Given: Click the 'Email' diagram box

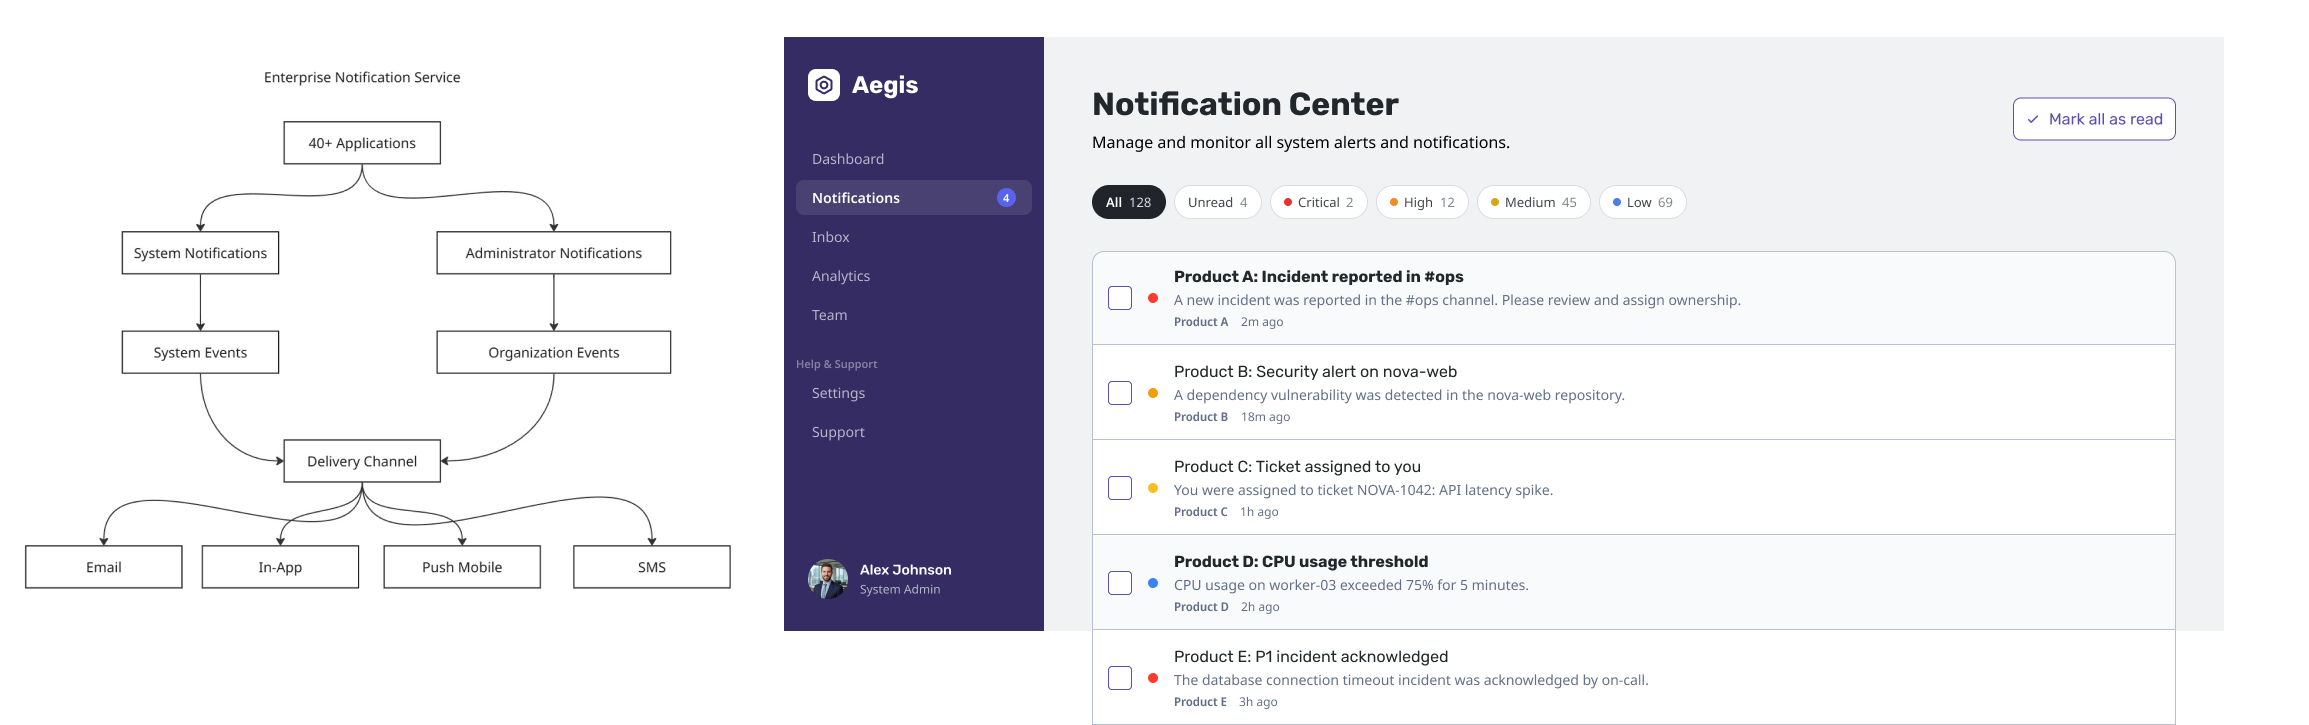Looking at the screenshot, I should point(104,567).
